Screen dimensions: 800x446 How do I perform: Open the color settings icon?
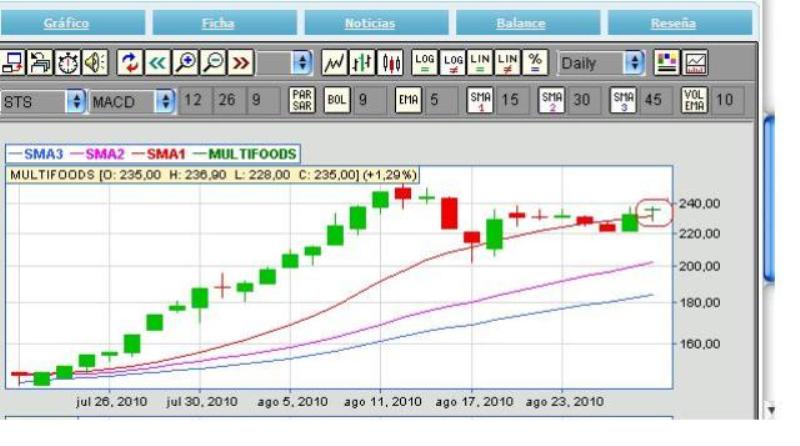666,63
